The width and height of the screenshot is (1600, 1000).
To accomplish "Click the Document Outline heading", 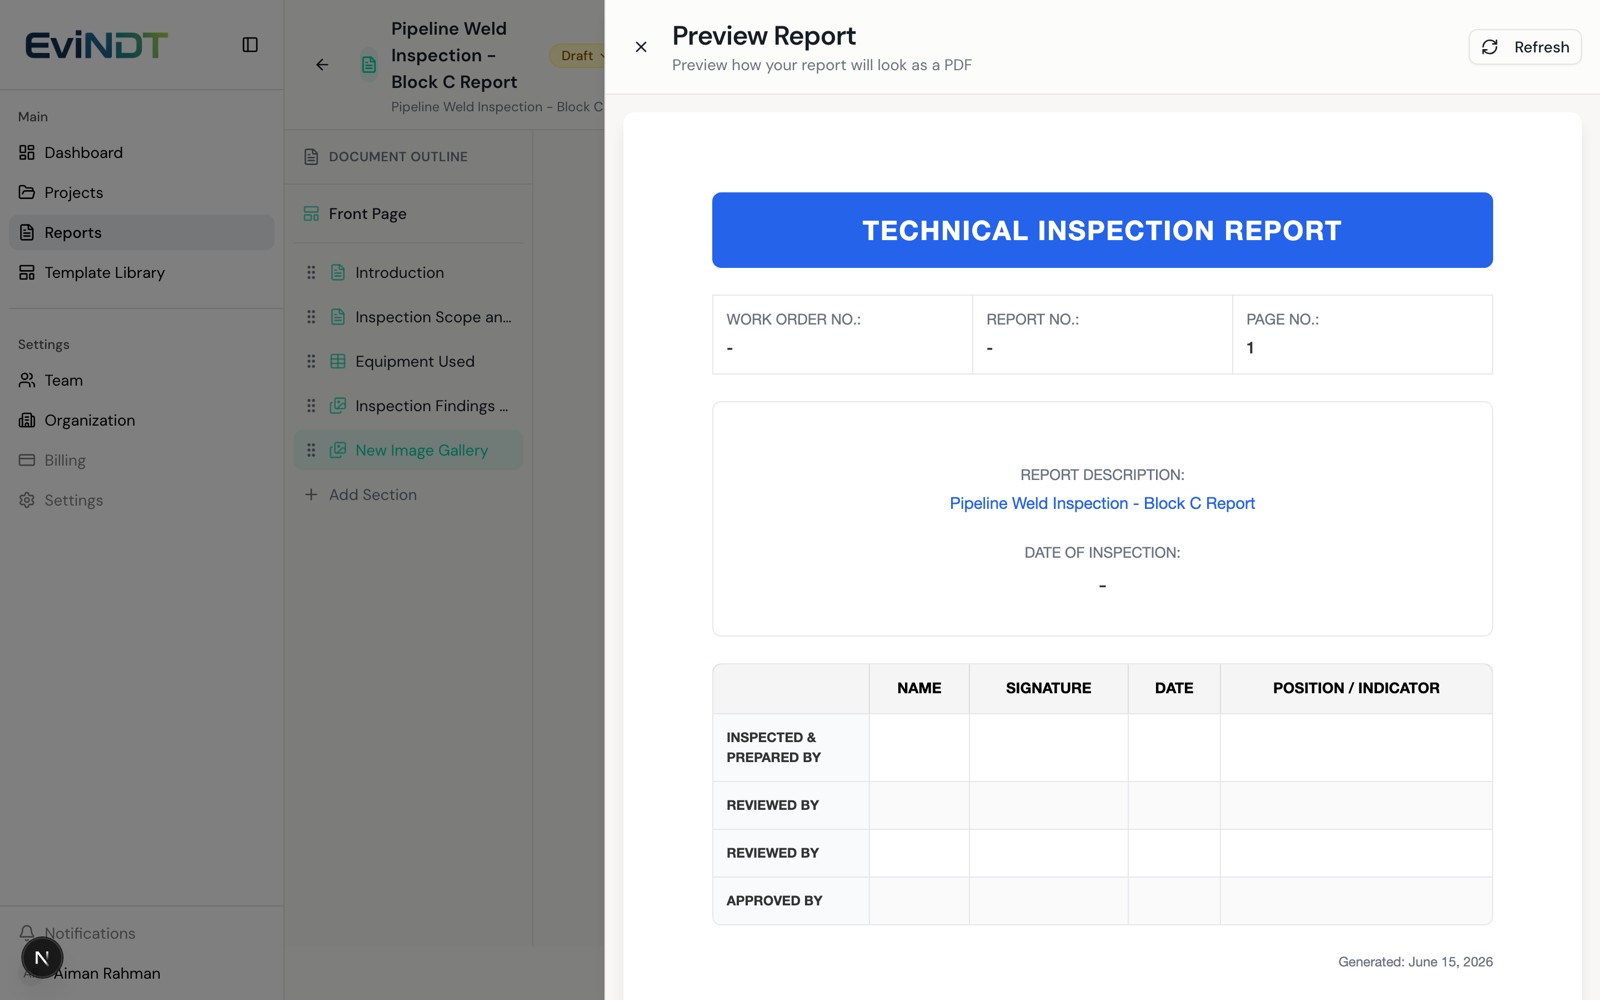I will [x=398, y=157].
